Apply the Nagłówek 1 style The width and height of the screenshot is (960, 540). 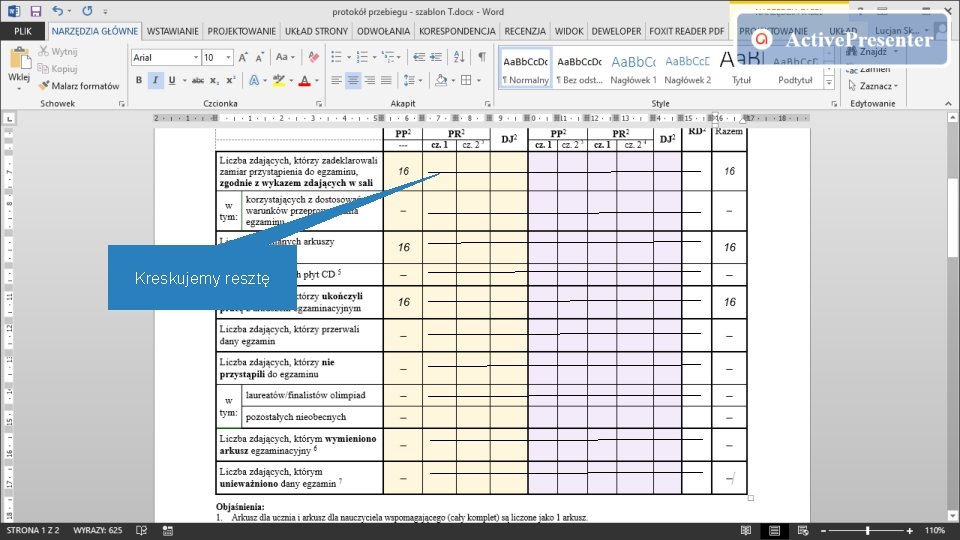(633, 69)
